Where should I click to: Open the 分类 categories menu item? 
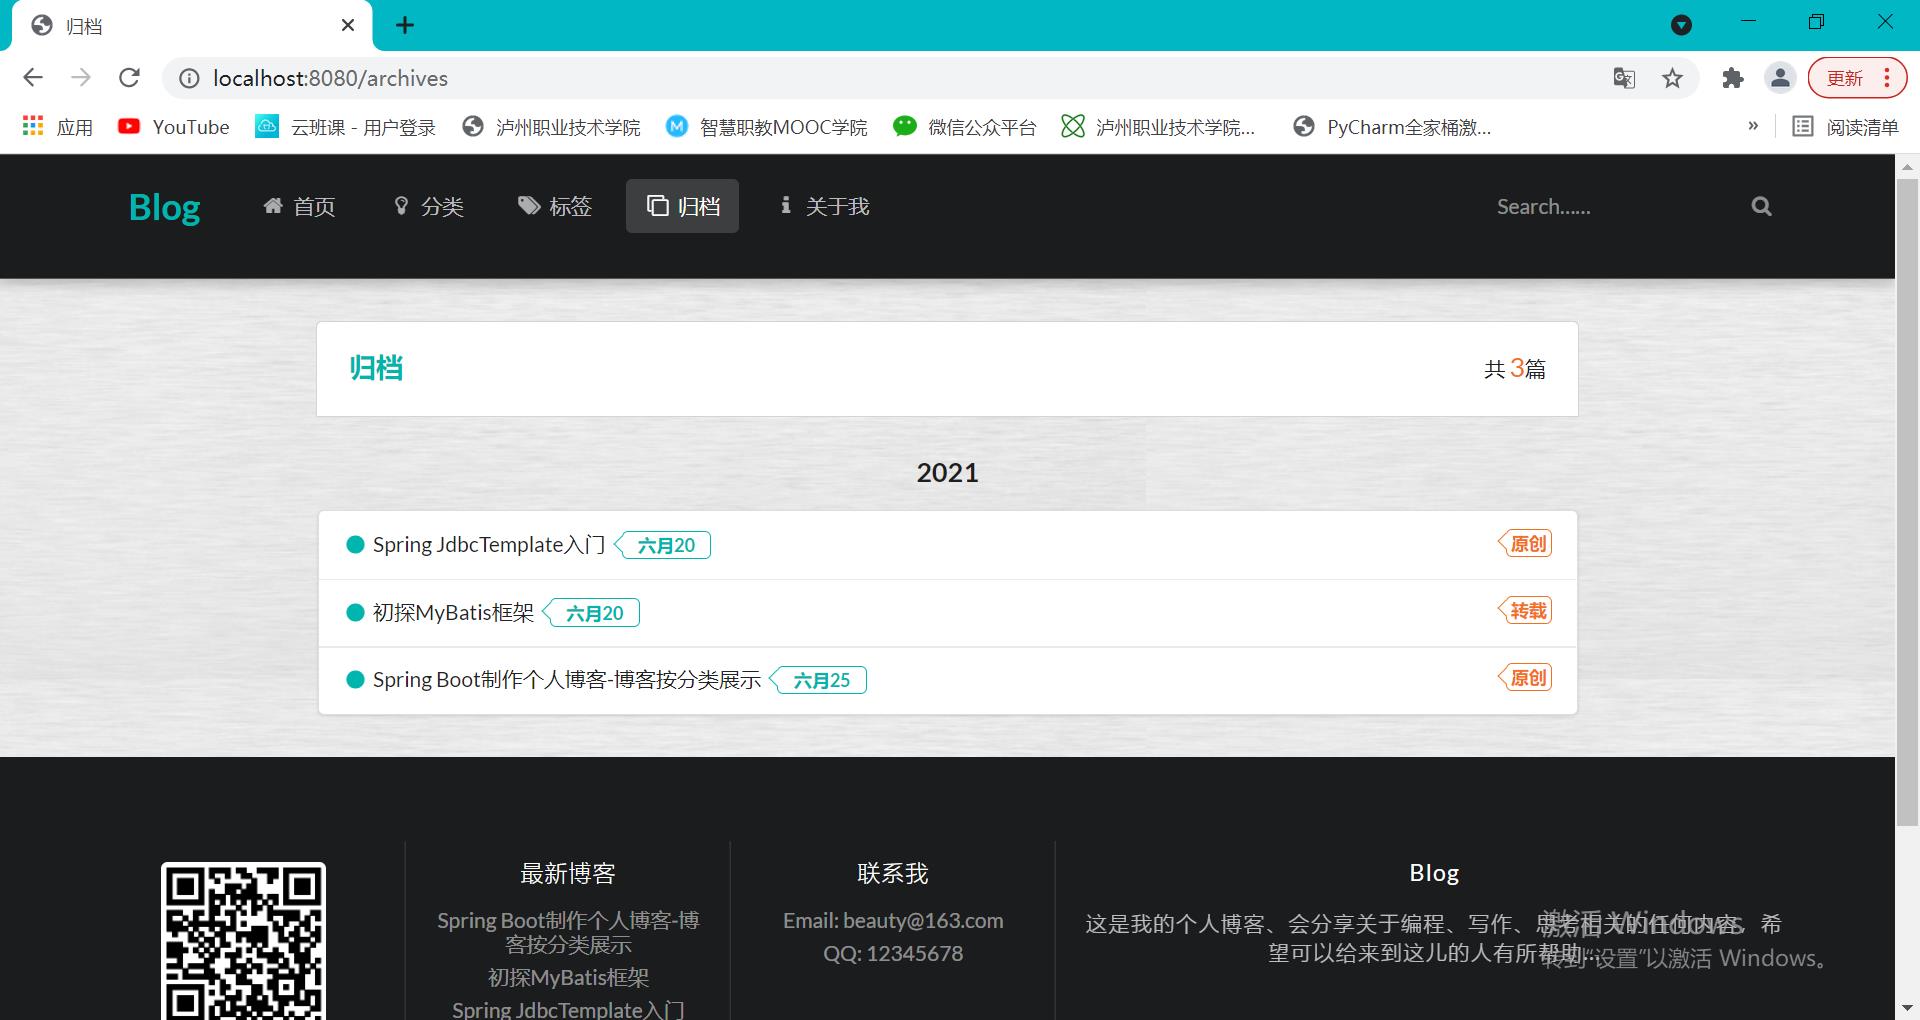429,206
